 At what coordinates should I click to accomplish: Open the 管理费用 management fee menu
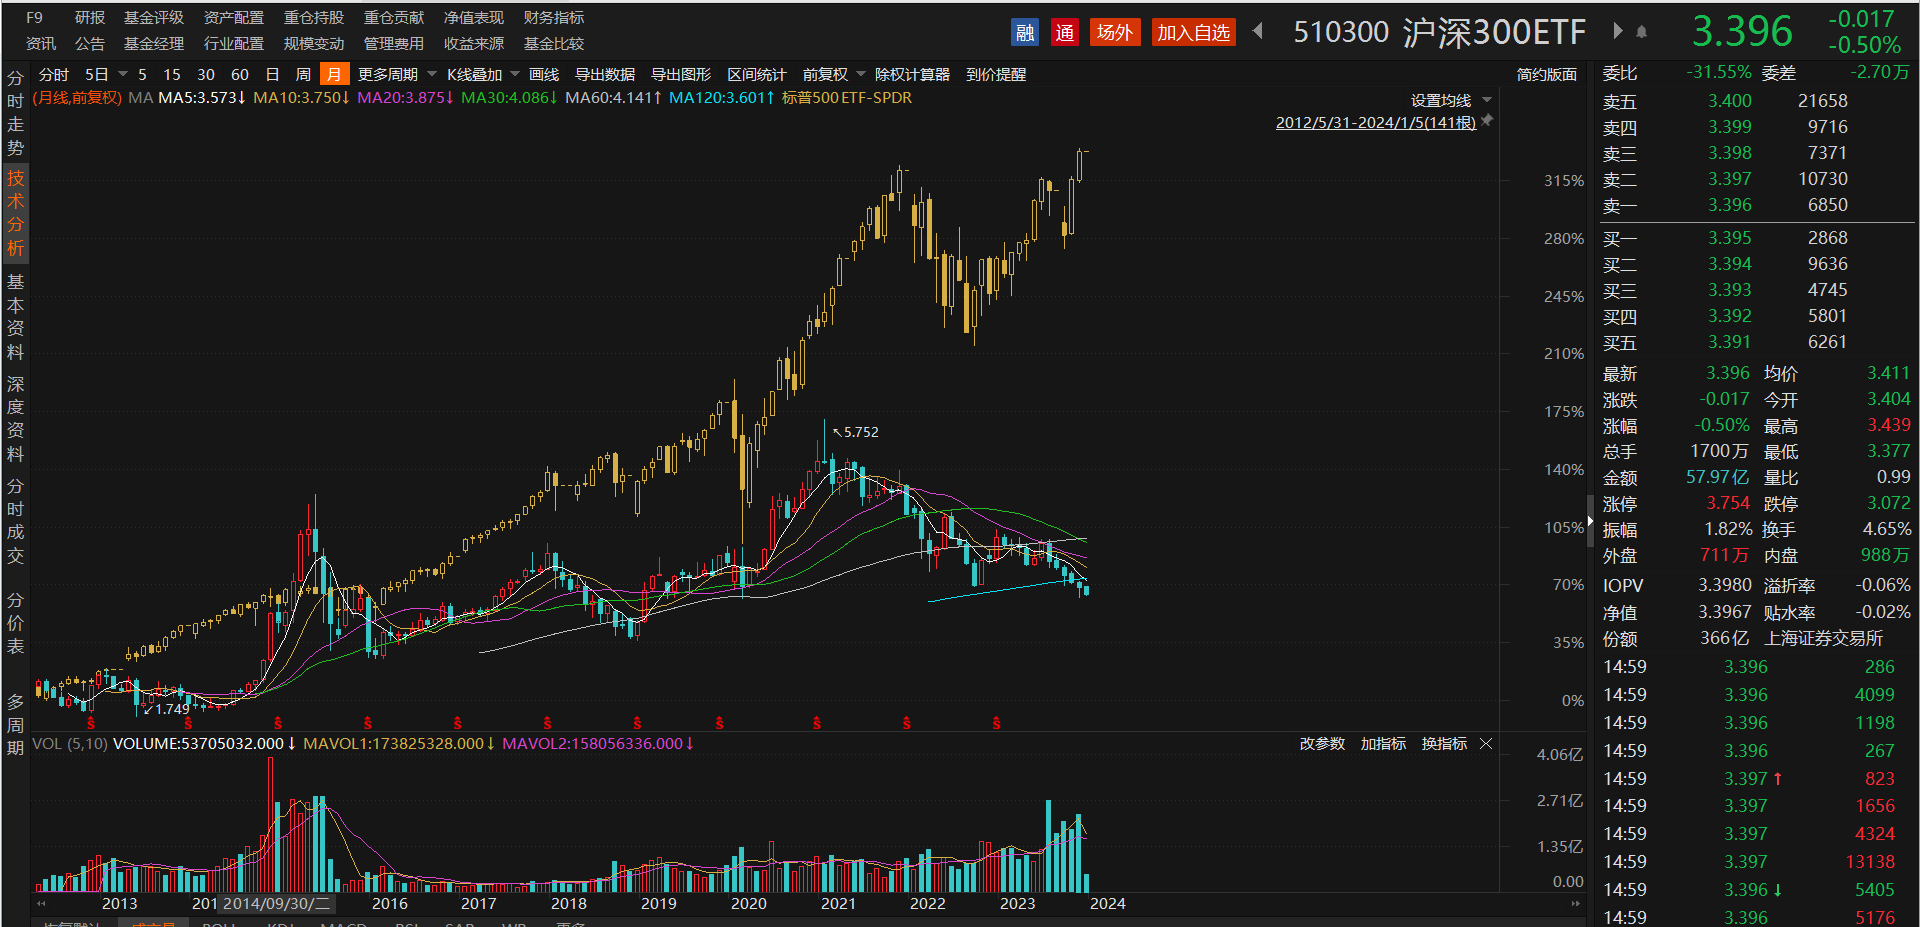(394, 44)
